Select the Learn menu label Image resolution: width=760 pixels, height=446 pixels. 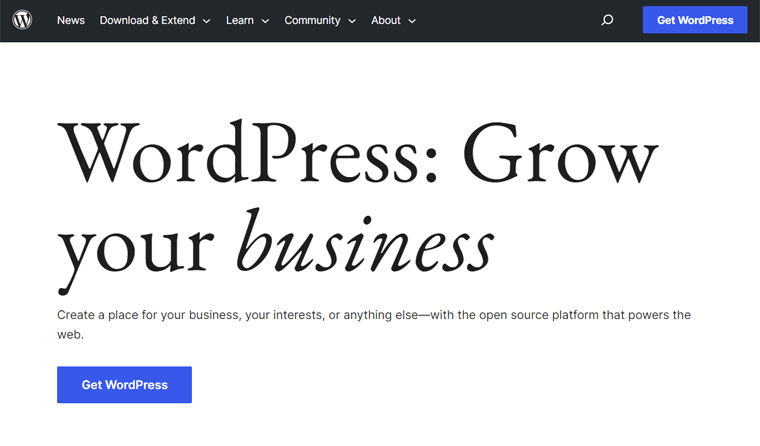coord(240,20)
